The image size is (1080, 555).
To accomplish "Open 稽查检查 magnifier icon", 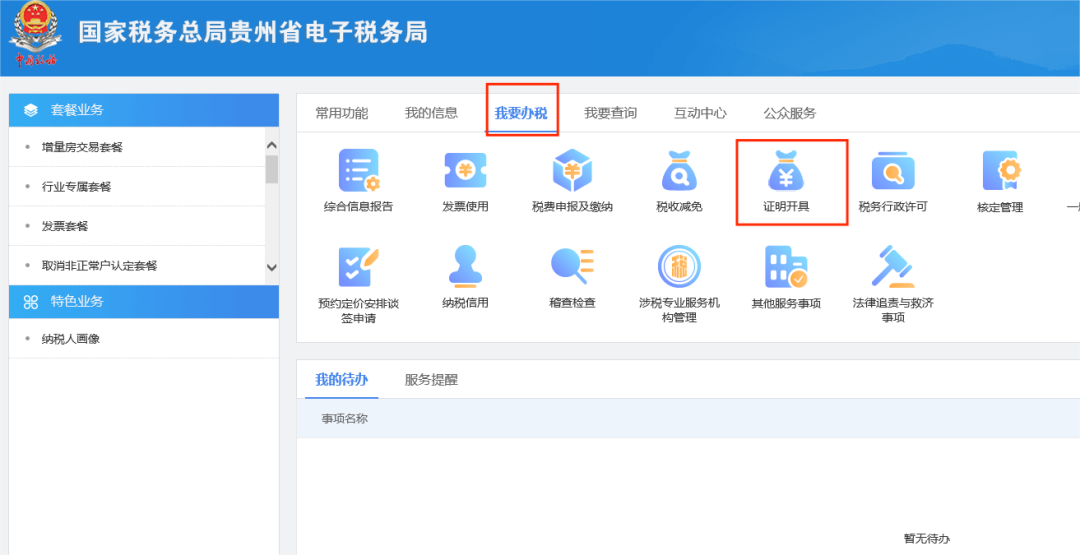I will tap(572, 266).
